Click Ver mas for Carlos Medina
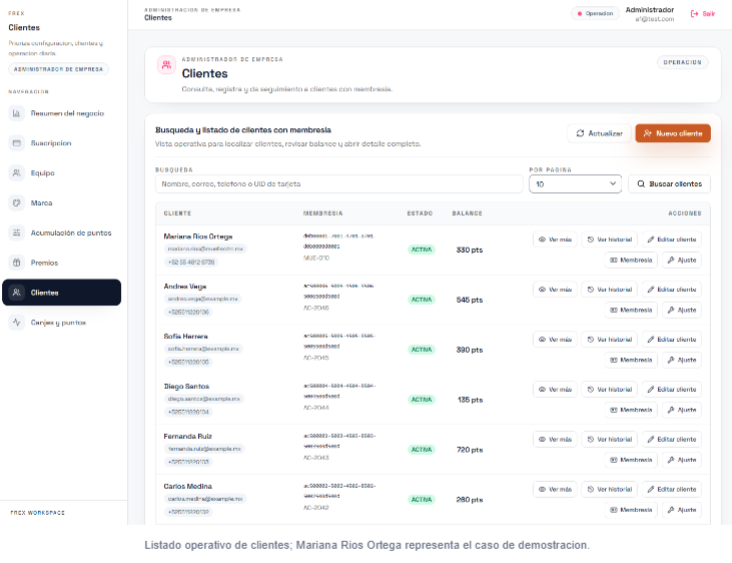The width and height of the screenshot is (732, 563). [555, 489]
